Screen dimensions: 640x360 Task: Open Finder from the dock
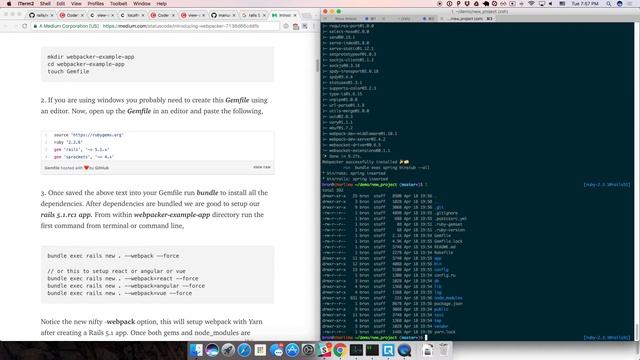point(196,350)
